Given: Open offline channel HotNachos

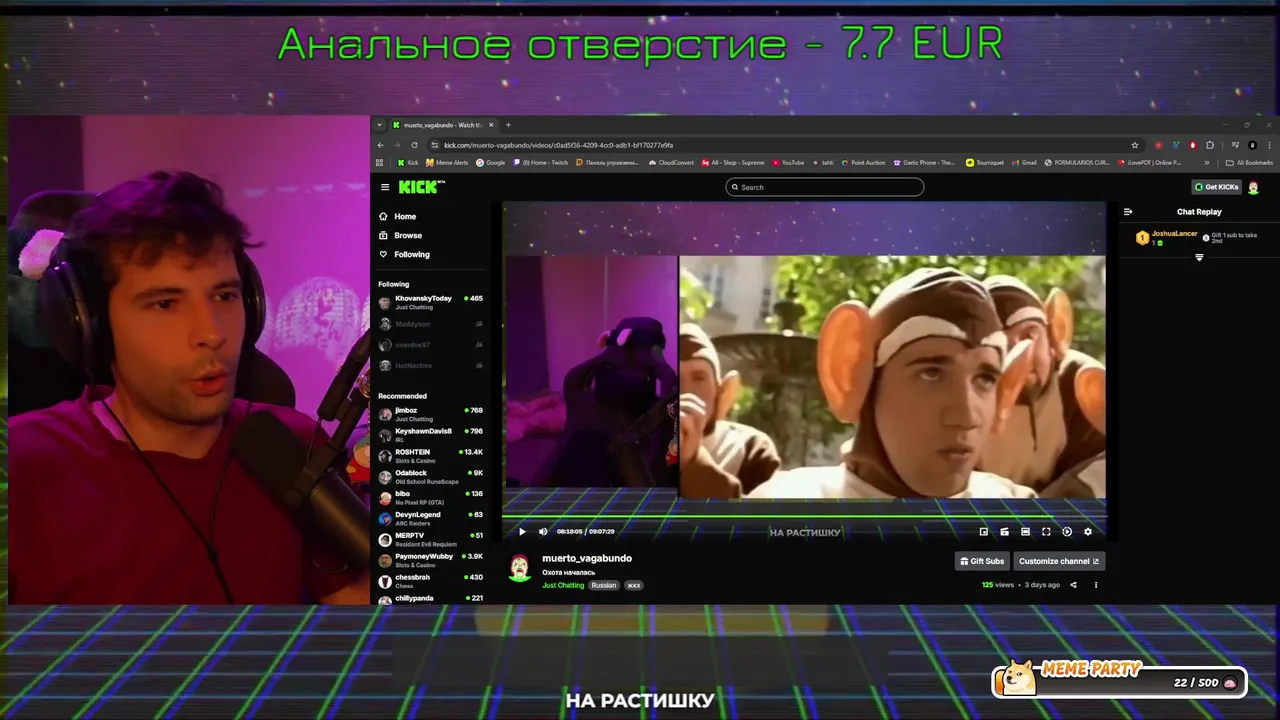Looking at the screenshot, I should [430, 366].
